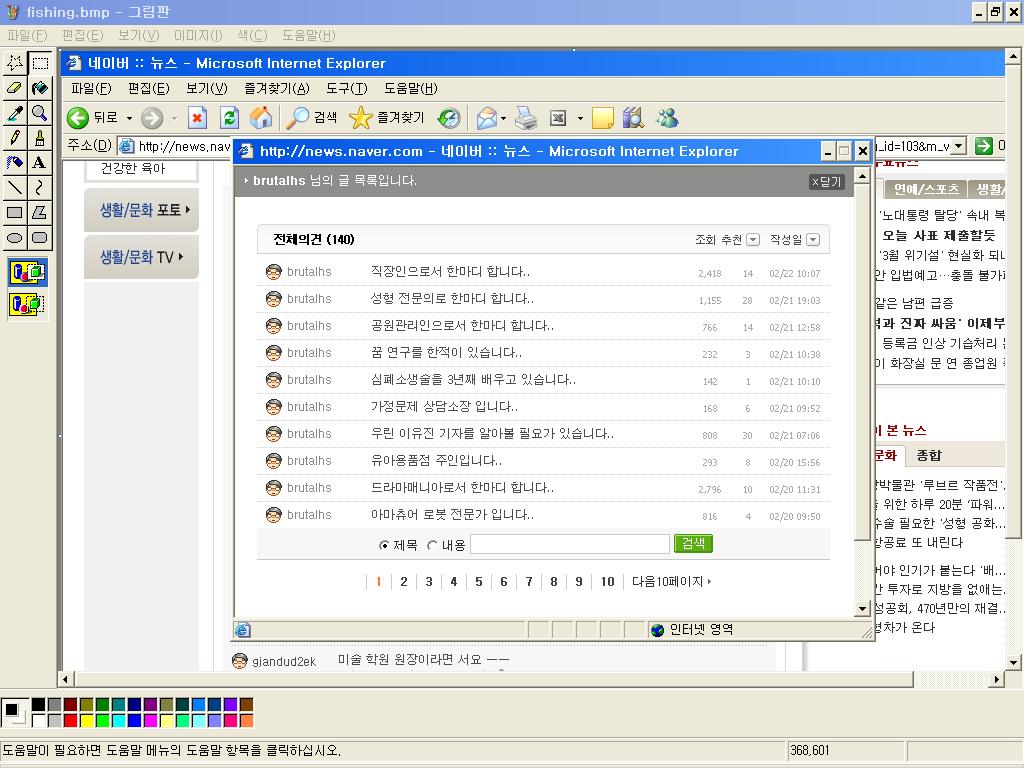Select the Pick Color eyedropper tool
This screenshot has height=768, width=1024.
[x=14, y=113]
